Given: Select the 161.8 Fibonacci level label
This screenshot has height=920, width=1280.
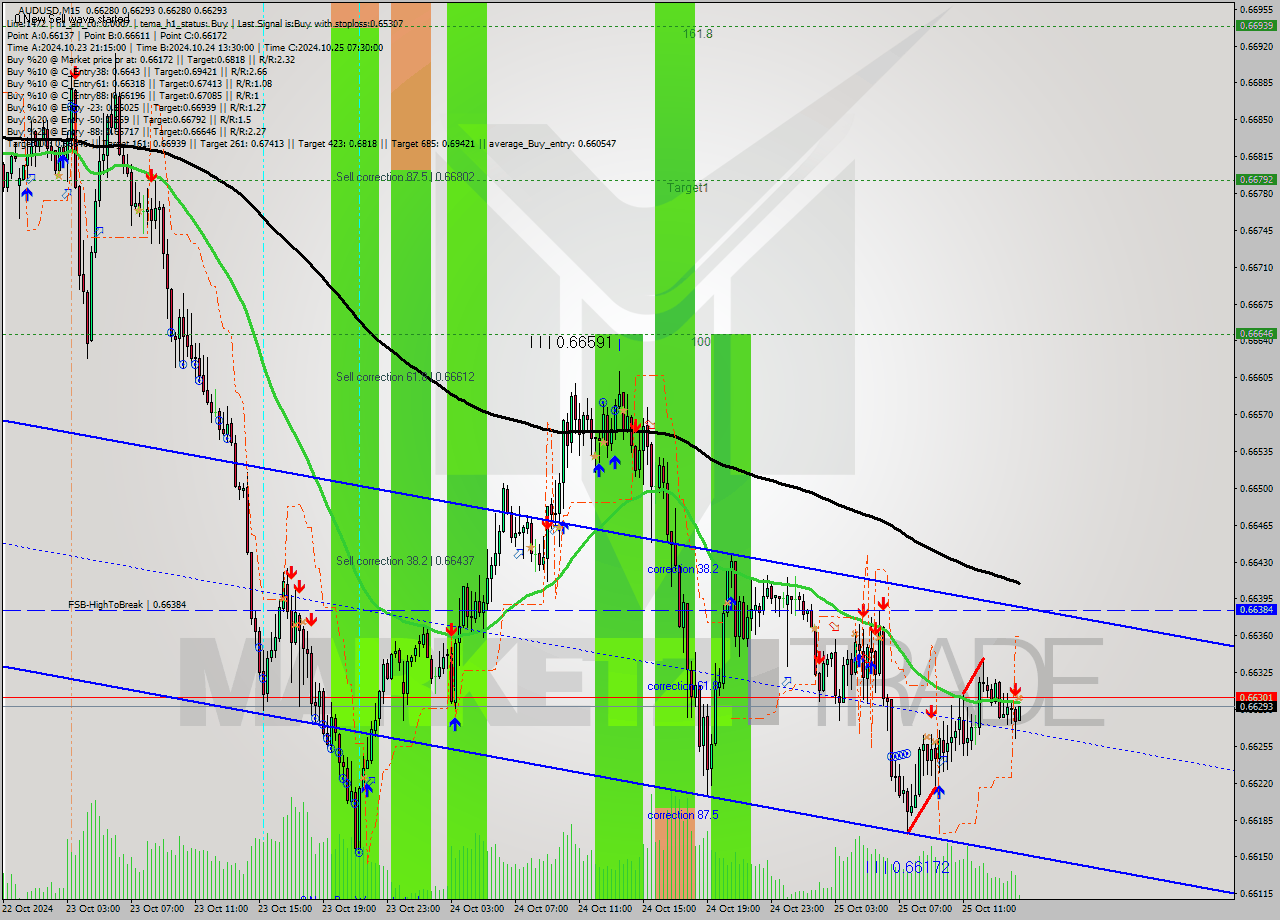Looking at the screenshot, I should [698, 34].
